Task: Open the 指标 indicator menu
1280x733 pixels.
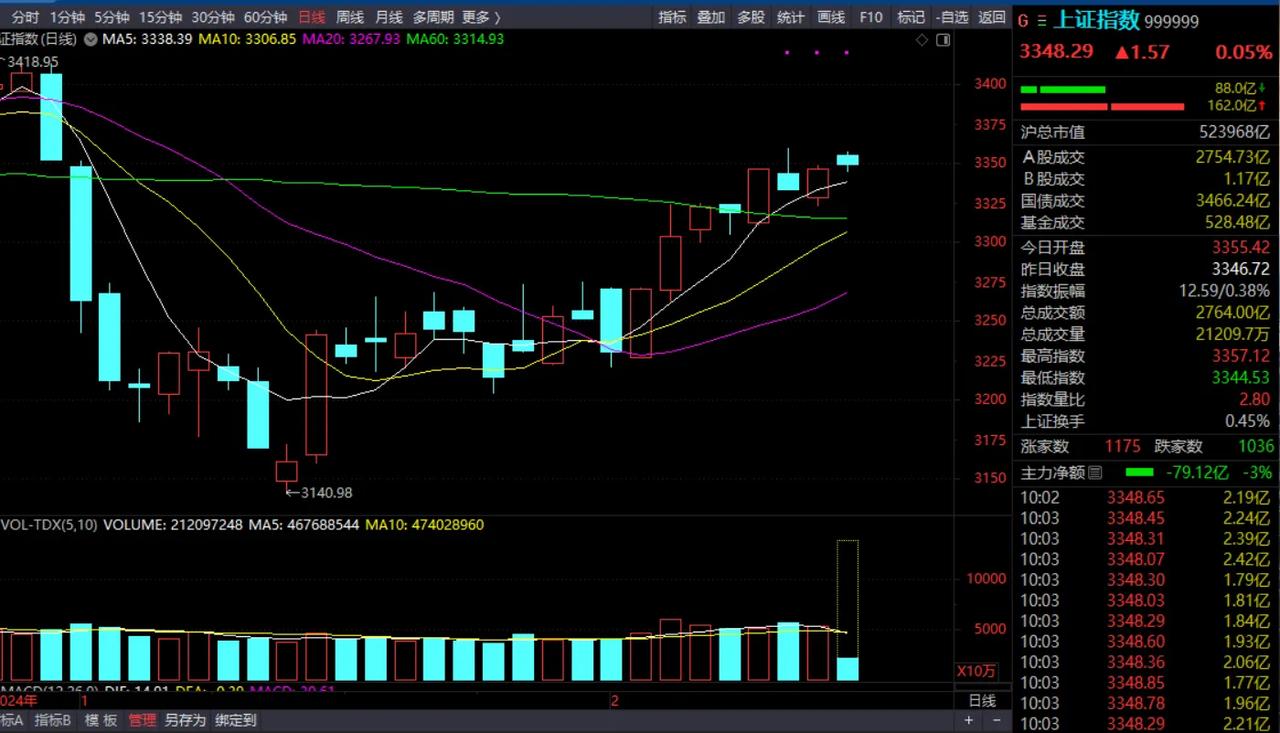Action: click(672, 17)
